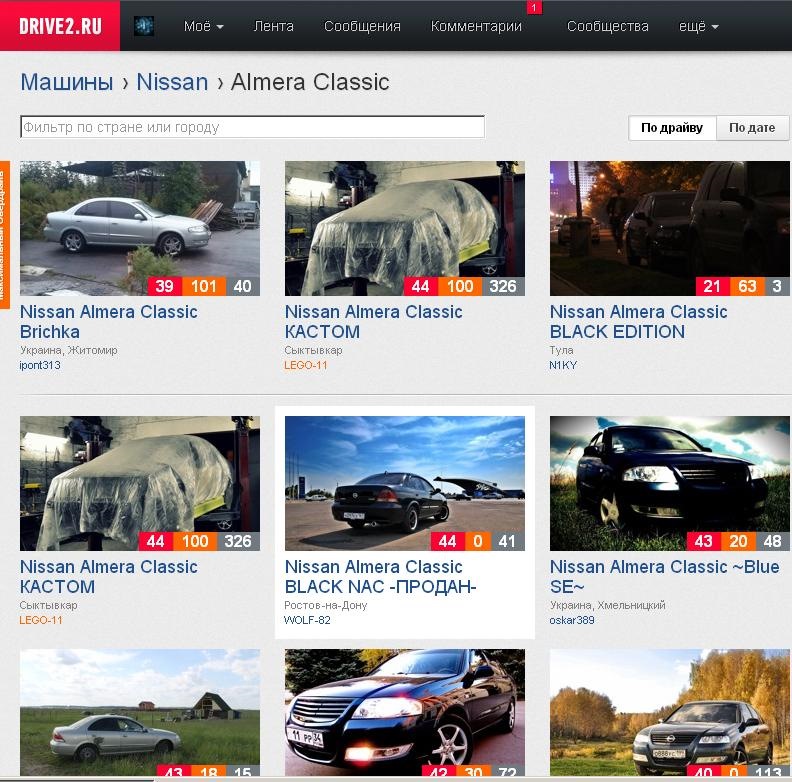
Task: Open Nissan Almera Classic BLACK EDITION title
Action: pyautogui.click(x=638, y=322)
